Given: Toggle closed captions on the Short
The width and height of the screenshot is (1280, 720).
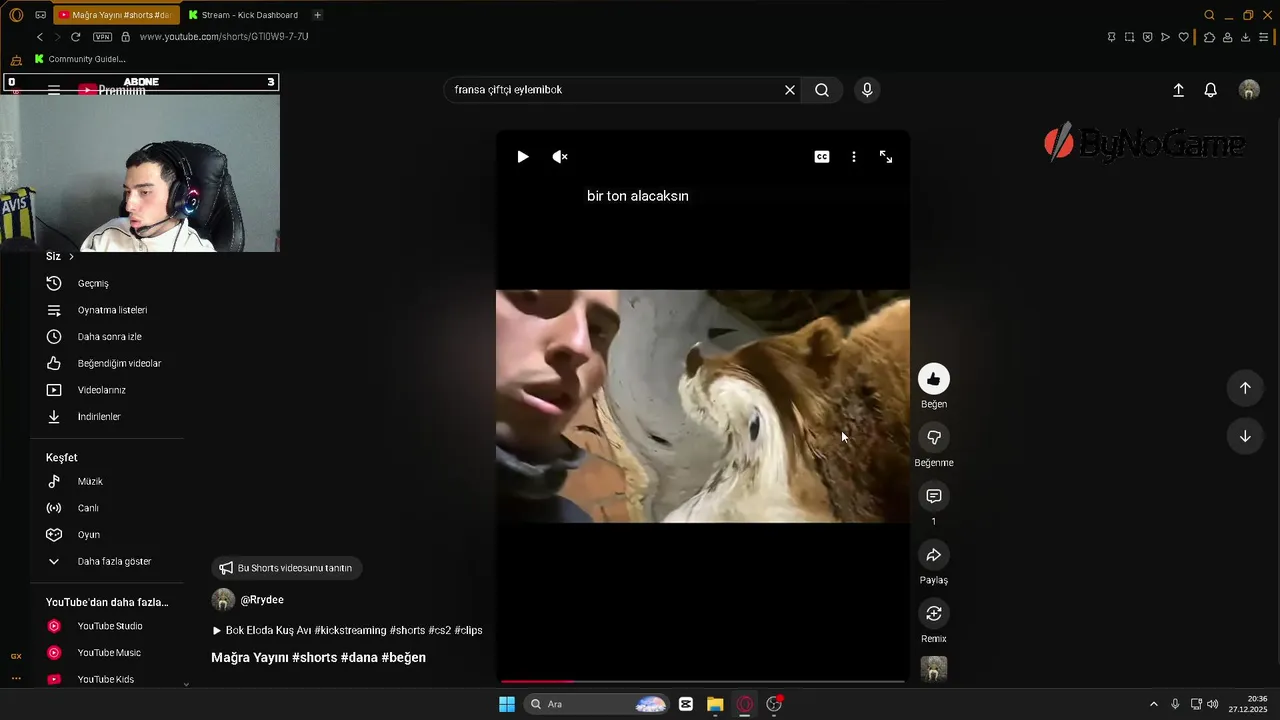Looking at the screenshot, I should pyautogui.click(x=822, y=157).
